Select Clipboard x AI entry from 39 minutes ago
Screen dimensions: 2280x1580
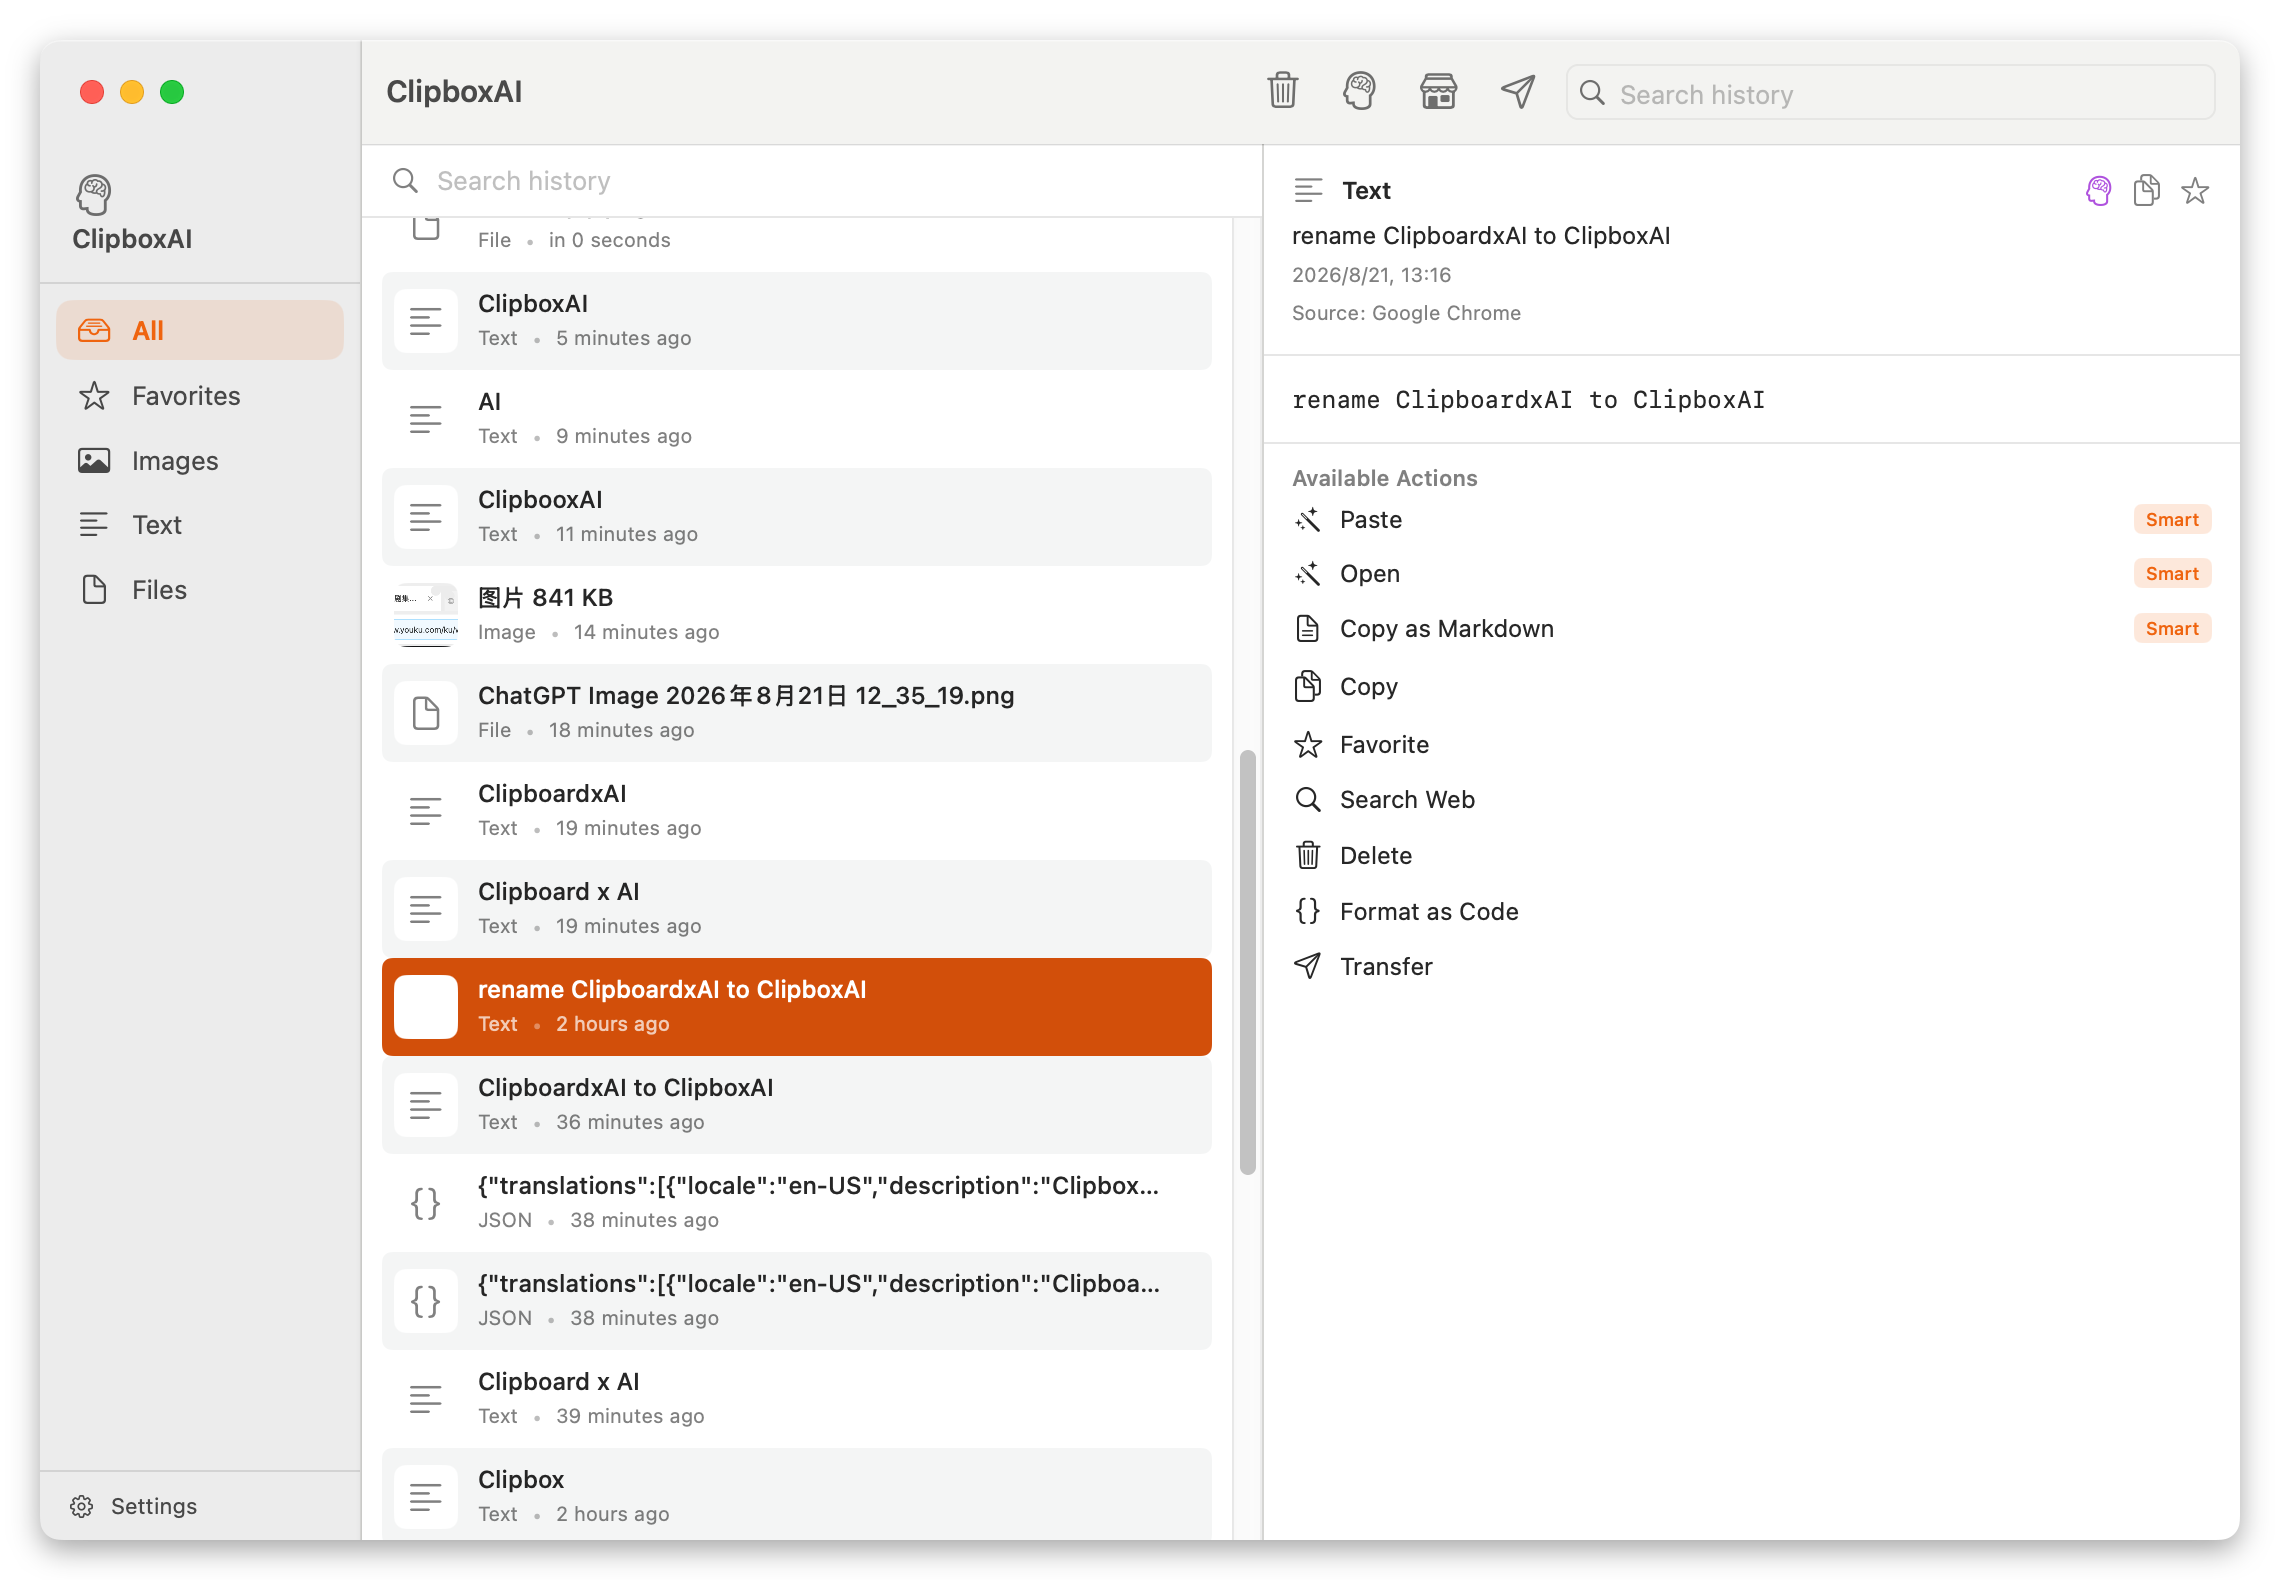[797, 1399]
